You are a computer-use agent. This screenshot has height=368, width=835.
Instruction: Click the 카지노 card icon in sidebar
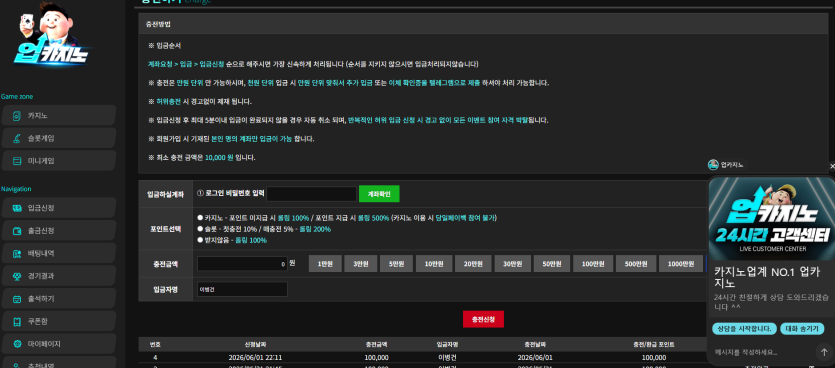pos(17,116)
